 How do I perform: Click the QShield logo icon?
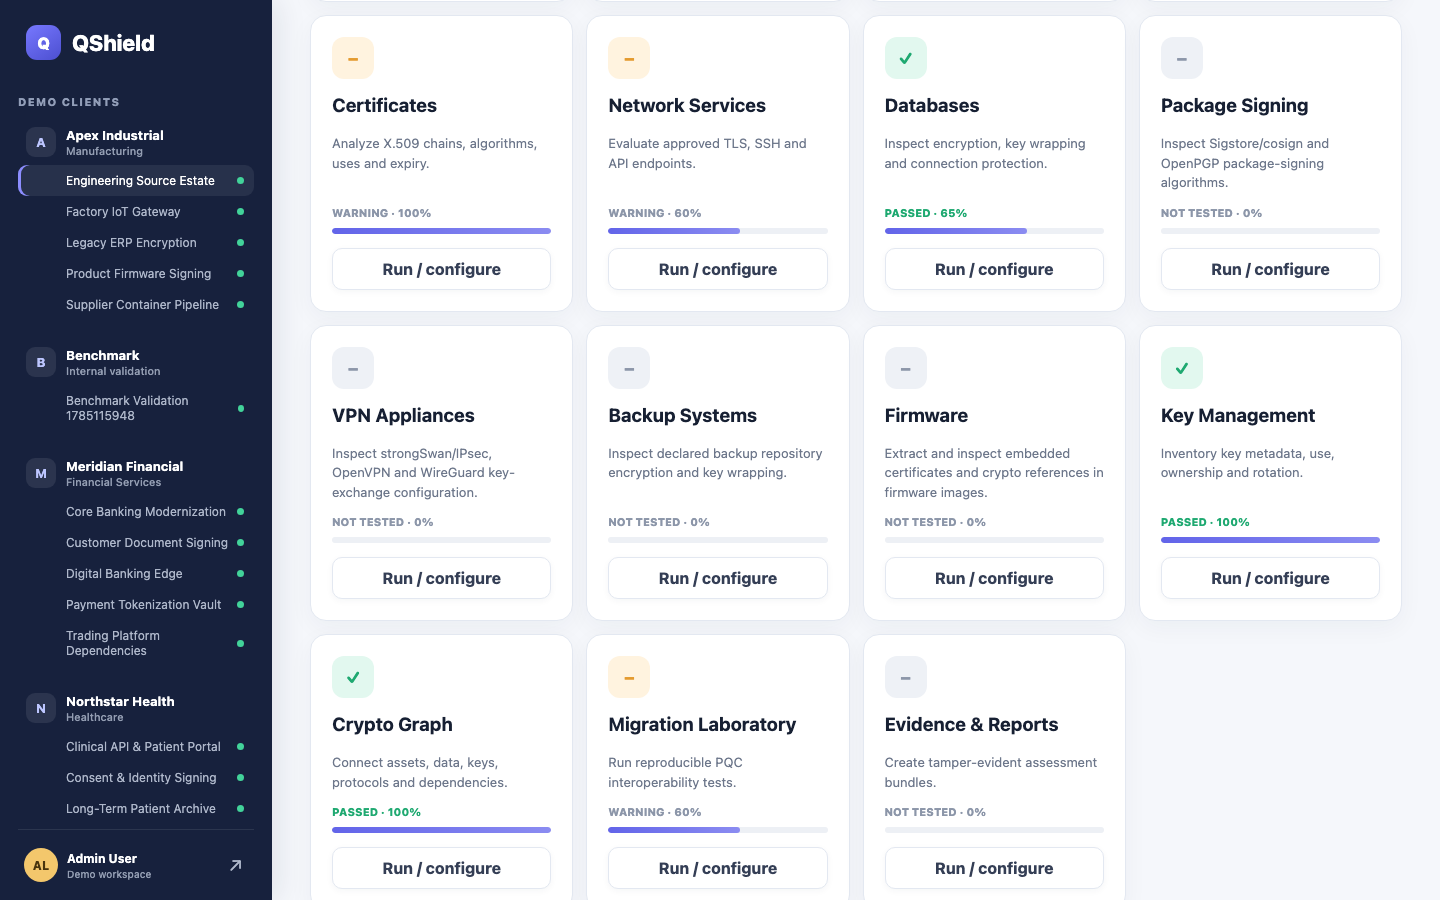43,43
